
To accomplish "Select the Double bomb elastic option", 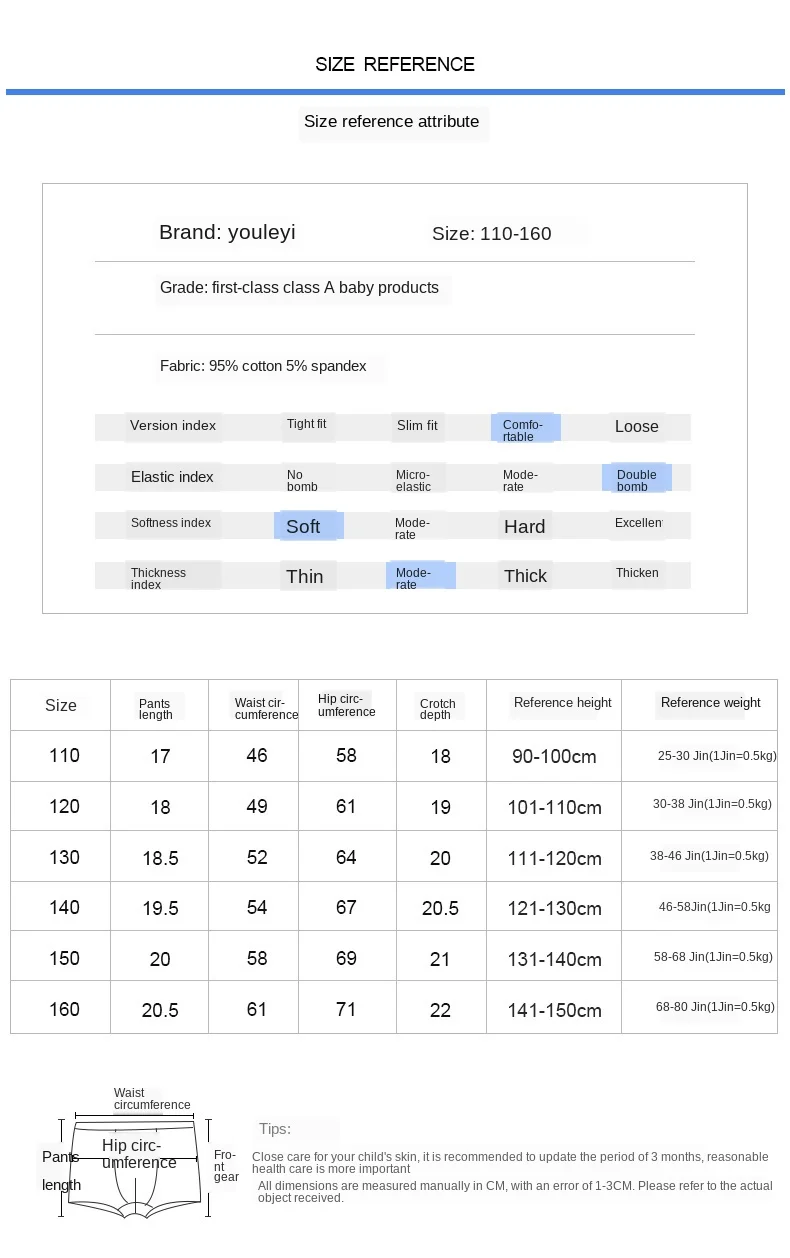I will pyautogui.click(x=636, y=479).
